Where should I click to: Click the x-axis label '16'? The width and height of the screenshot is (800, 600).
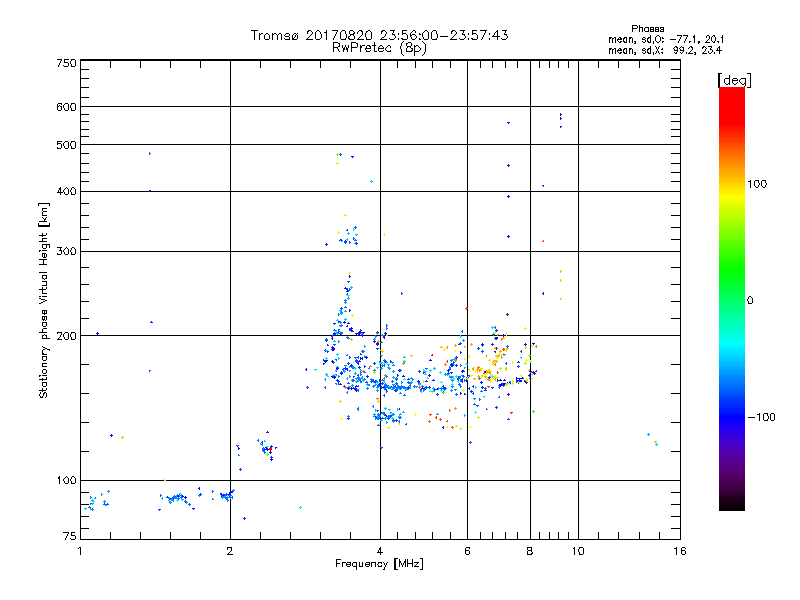click(x=680, y=551)
